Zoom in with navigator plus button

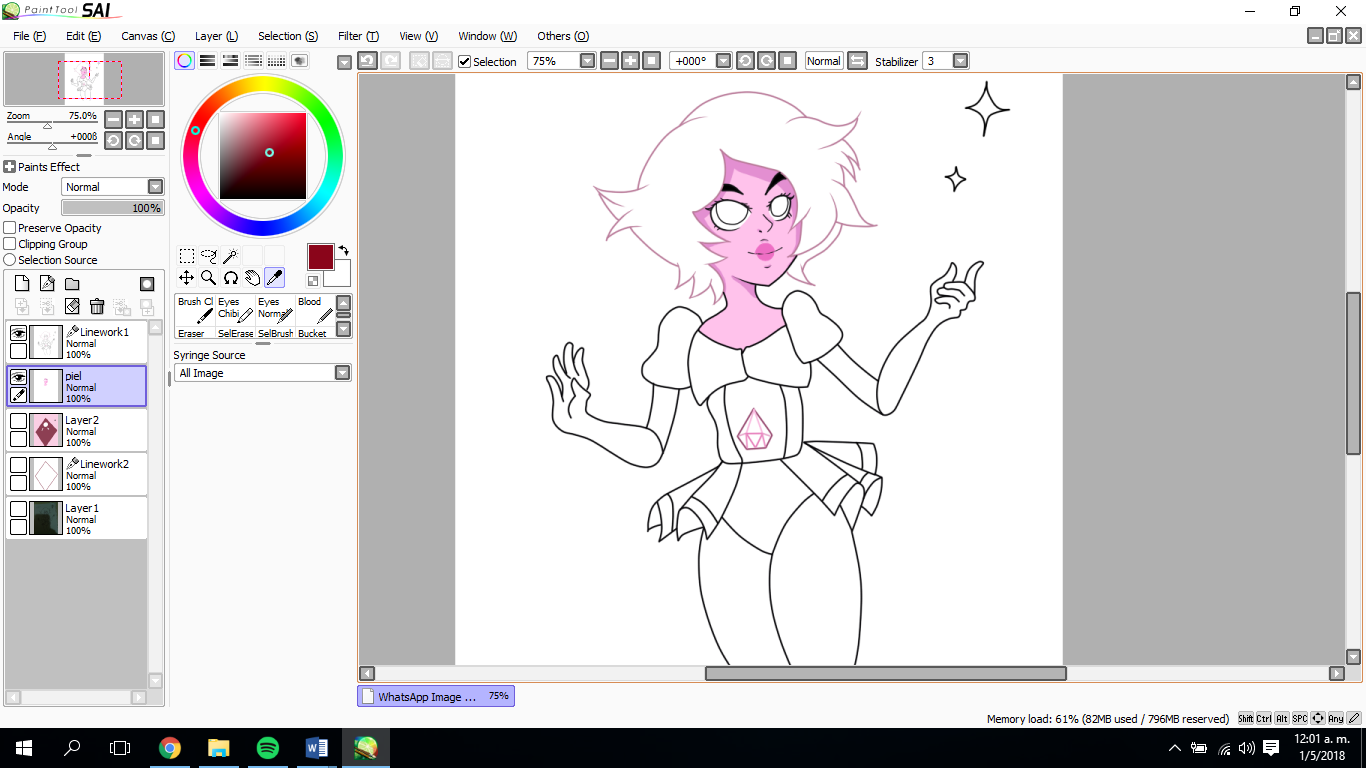point(134,119)
